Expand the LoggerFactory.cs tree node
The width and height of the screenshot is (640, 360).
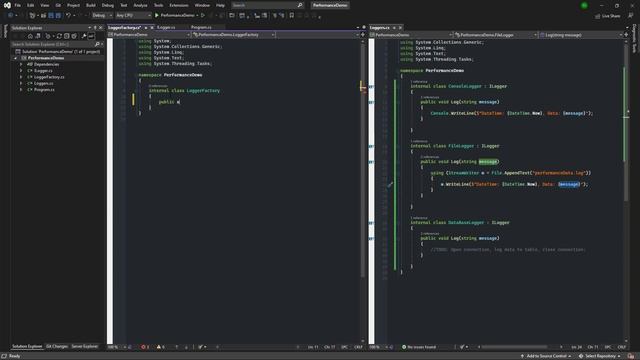pyautogui.click(x=21, y=77)
